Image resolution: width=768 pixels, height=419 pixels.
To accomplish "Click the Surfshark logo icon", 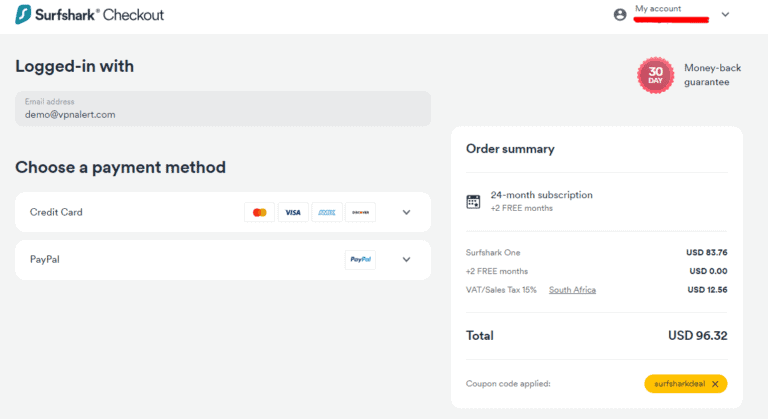I will click(24, 15).
